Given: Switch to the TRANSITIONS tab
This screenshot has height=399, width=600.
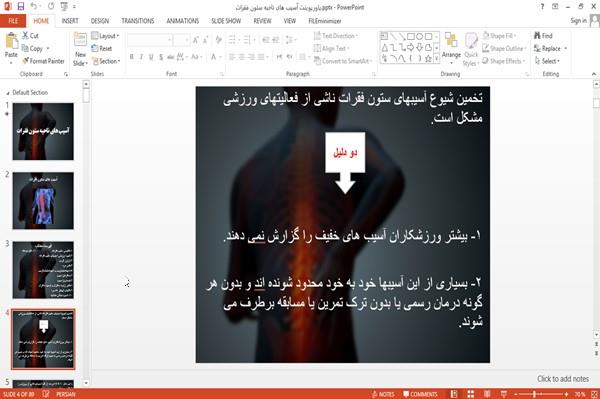Looking at the screenshot, I should [138, 21].
